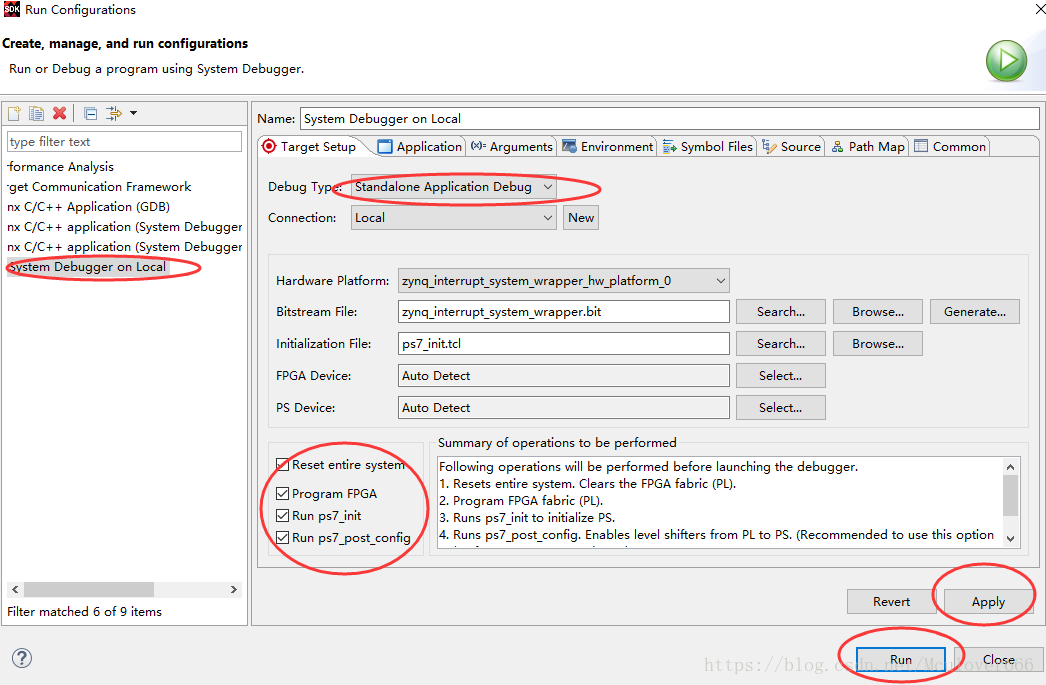Screen dimensions: 1046x685
Task: Click the green Run icon in header
Action: click(x=1006, y=61)
